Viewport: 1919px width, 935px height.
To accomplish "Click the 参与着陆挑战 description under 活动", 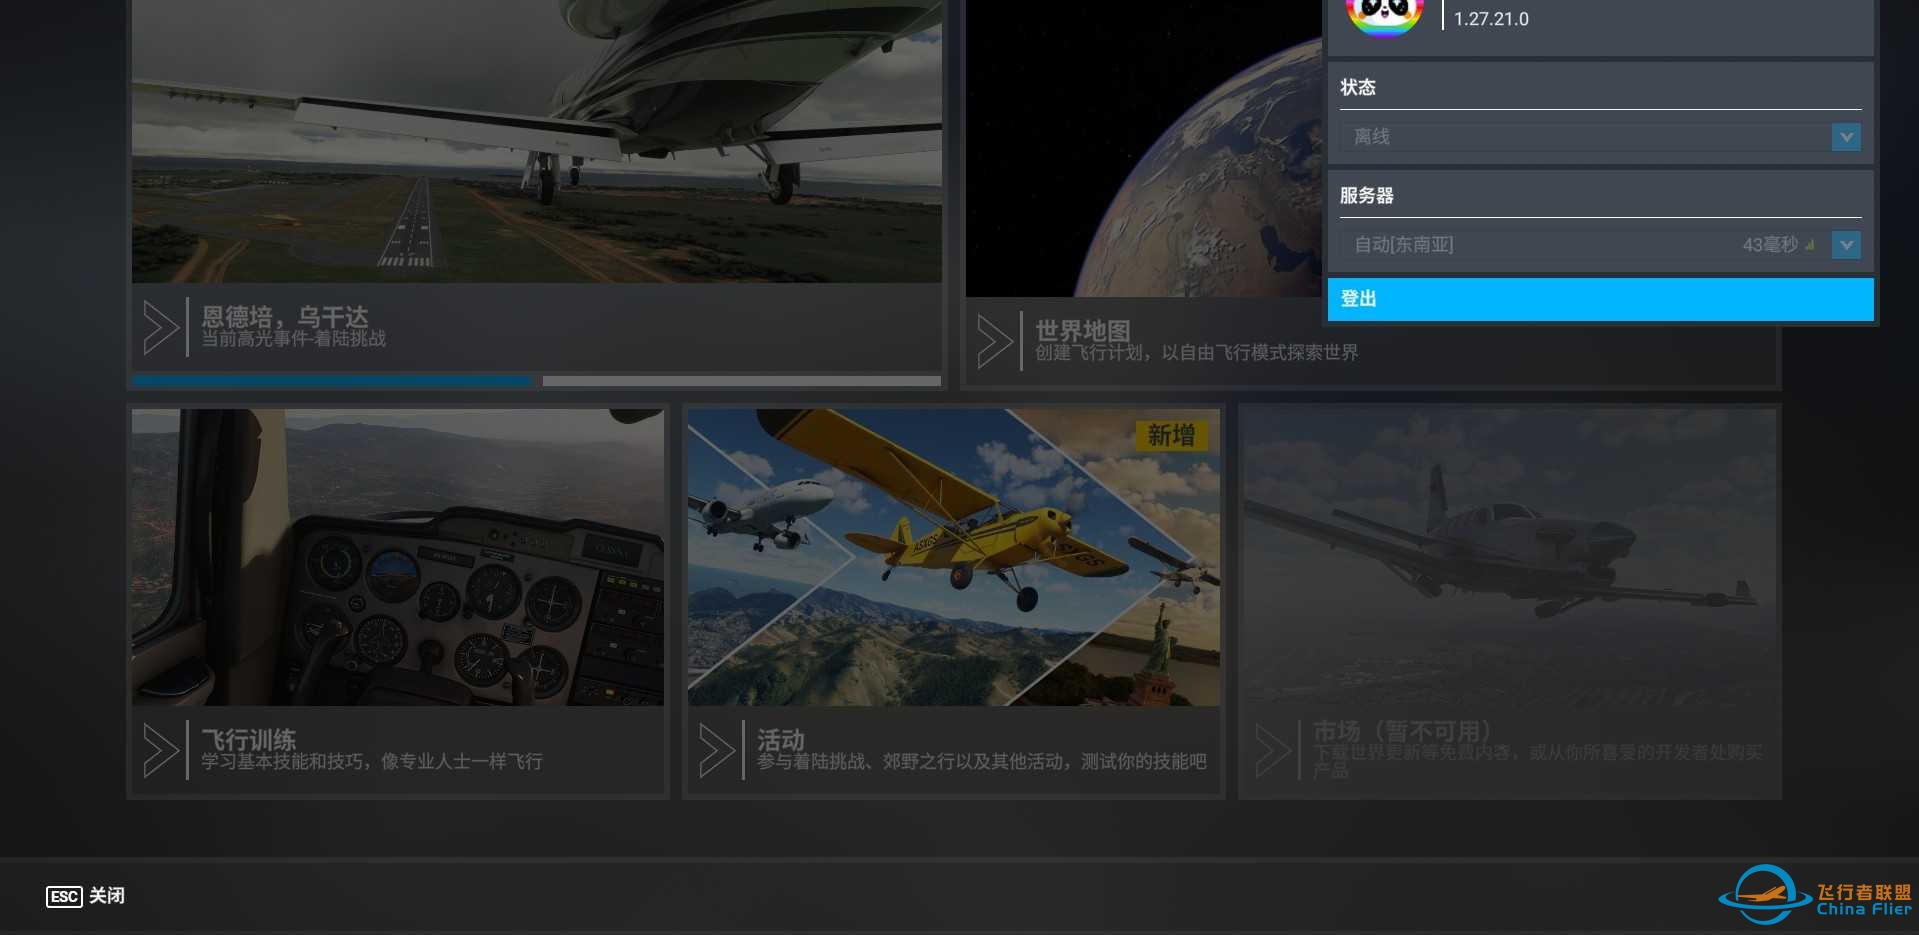I will pos(982,762).
